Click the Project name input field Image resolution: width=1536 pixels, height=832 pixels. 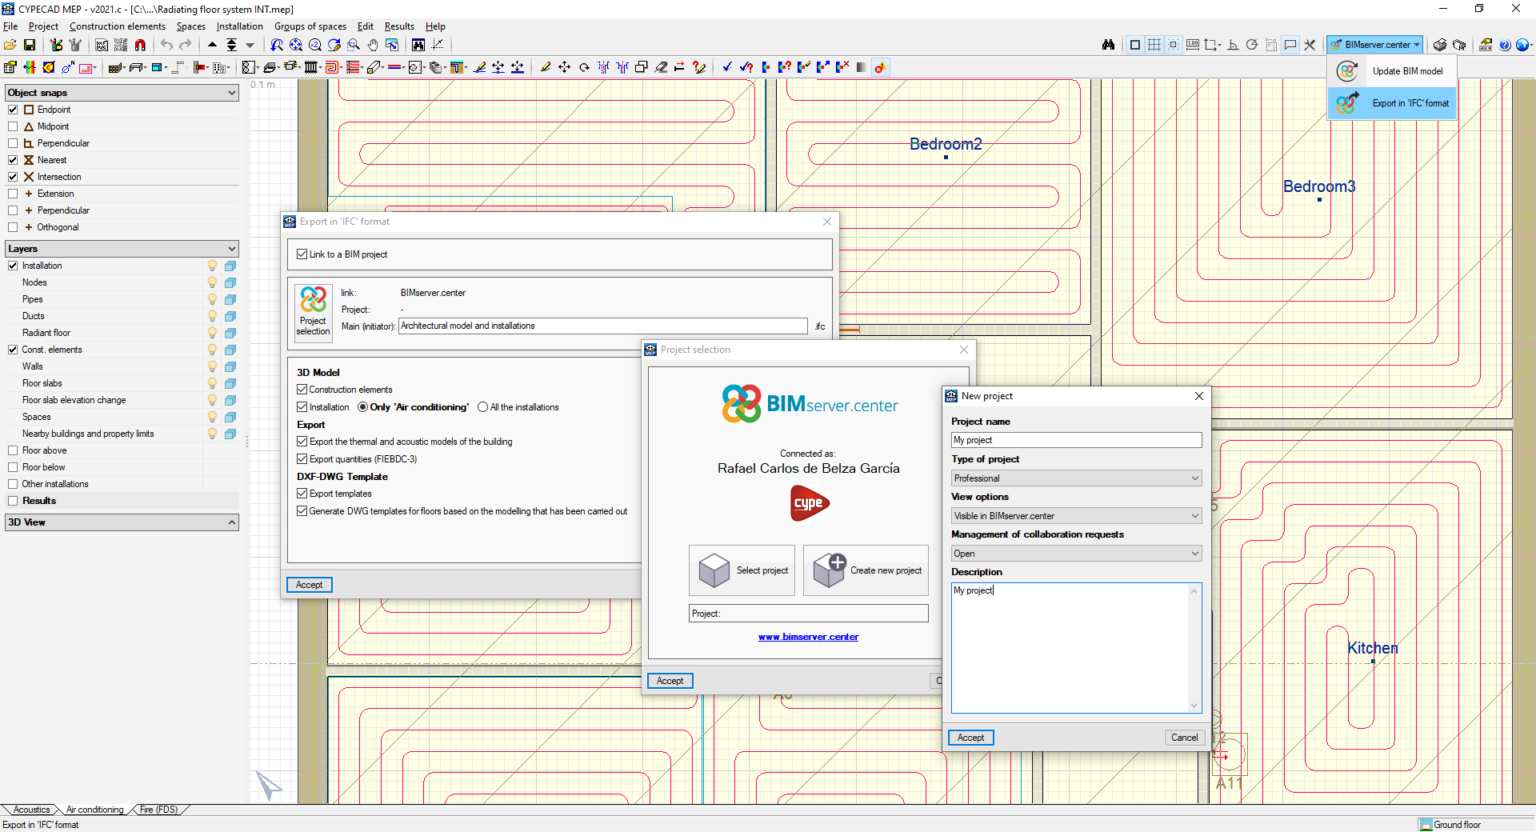[x=1076, y=440]
